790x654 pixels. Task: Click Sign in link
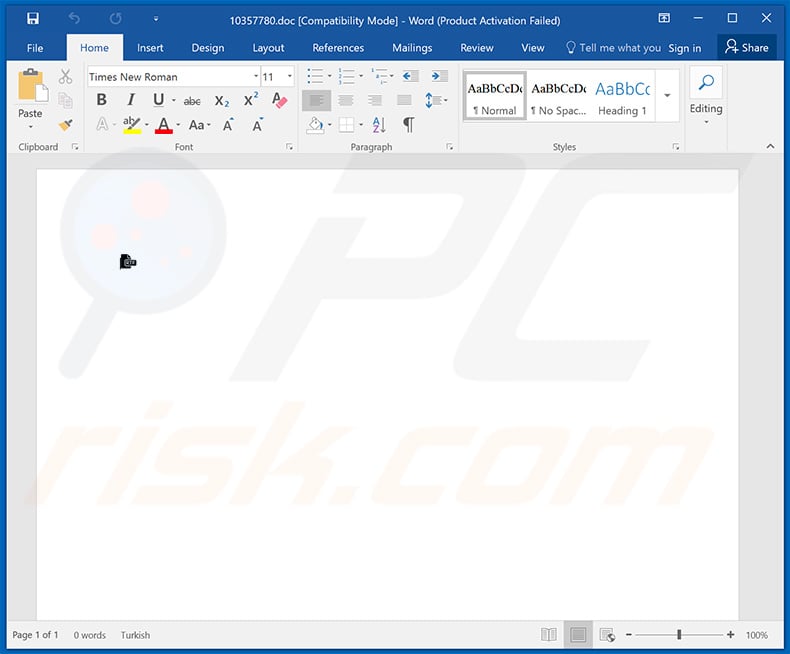(x=685, y=48)
